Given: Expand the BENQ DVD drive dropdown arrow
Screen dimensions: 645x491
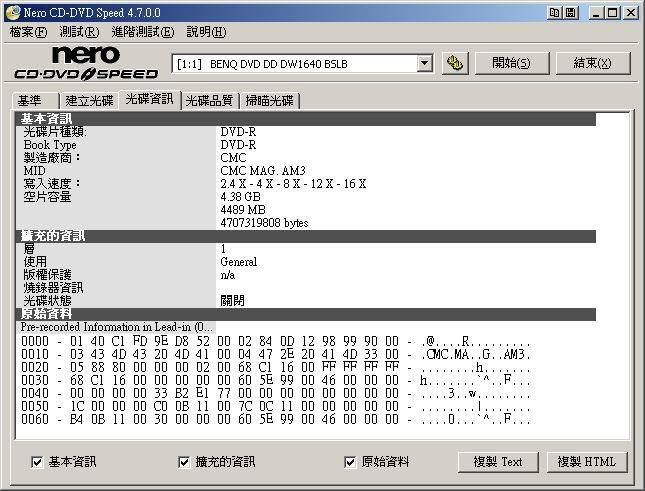Looking at the screenshot, I should click(424, 64).
